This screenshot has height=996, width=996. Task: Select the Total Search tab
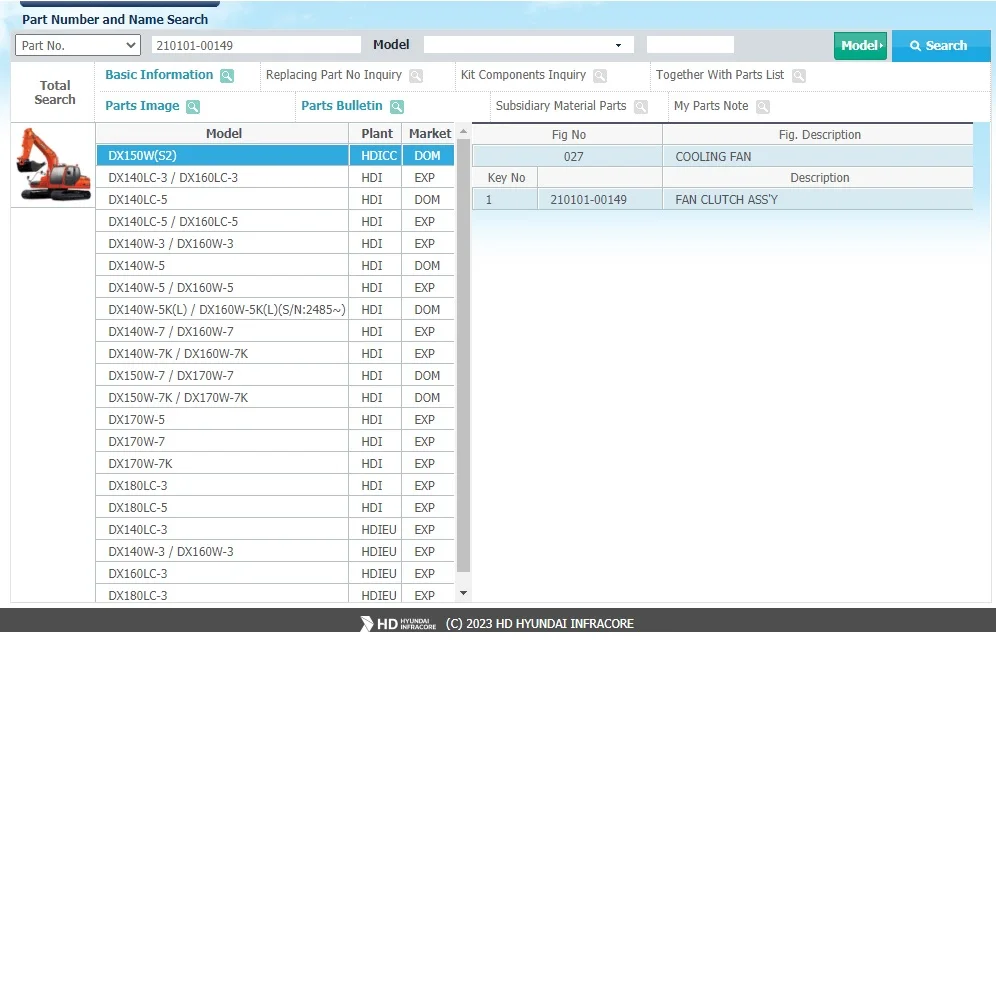[55, 92]
